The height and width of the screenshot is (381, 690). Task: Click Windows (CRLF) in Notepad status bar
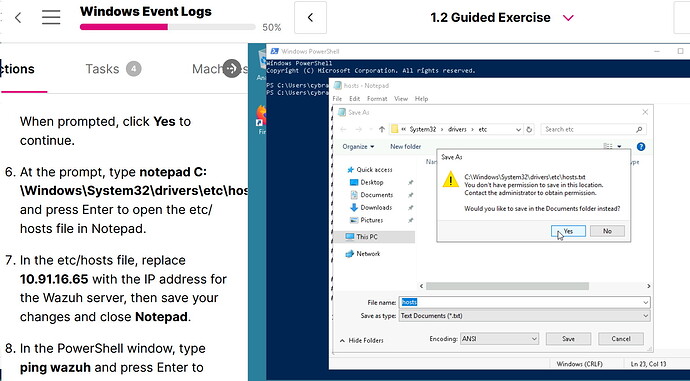(x=579, y=364)
